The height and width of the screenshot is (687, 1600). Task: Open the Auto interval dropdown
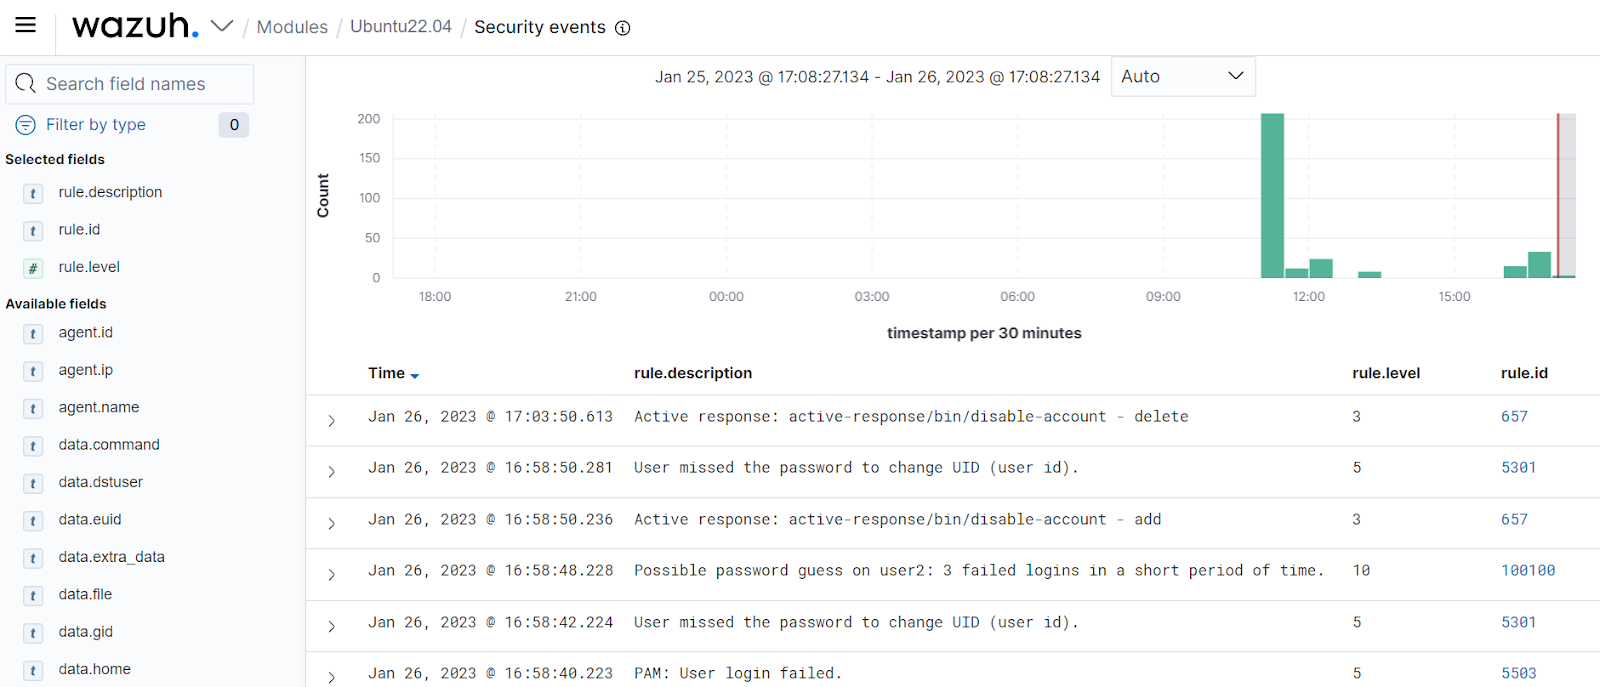pyautogui.click(x=1183, y=76)
